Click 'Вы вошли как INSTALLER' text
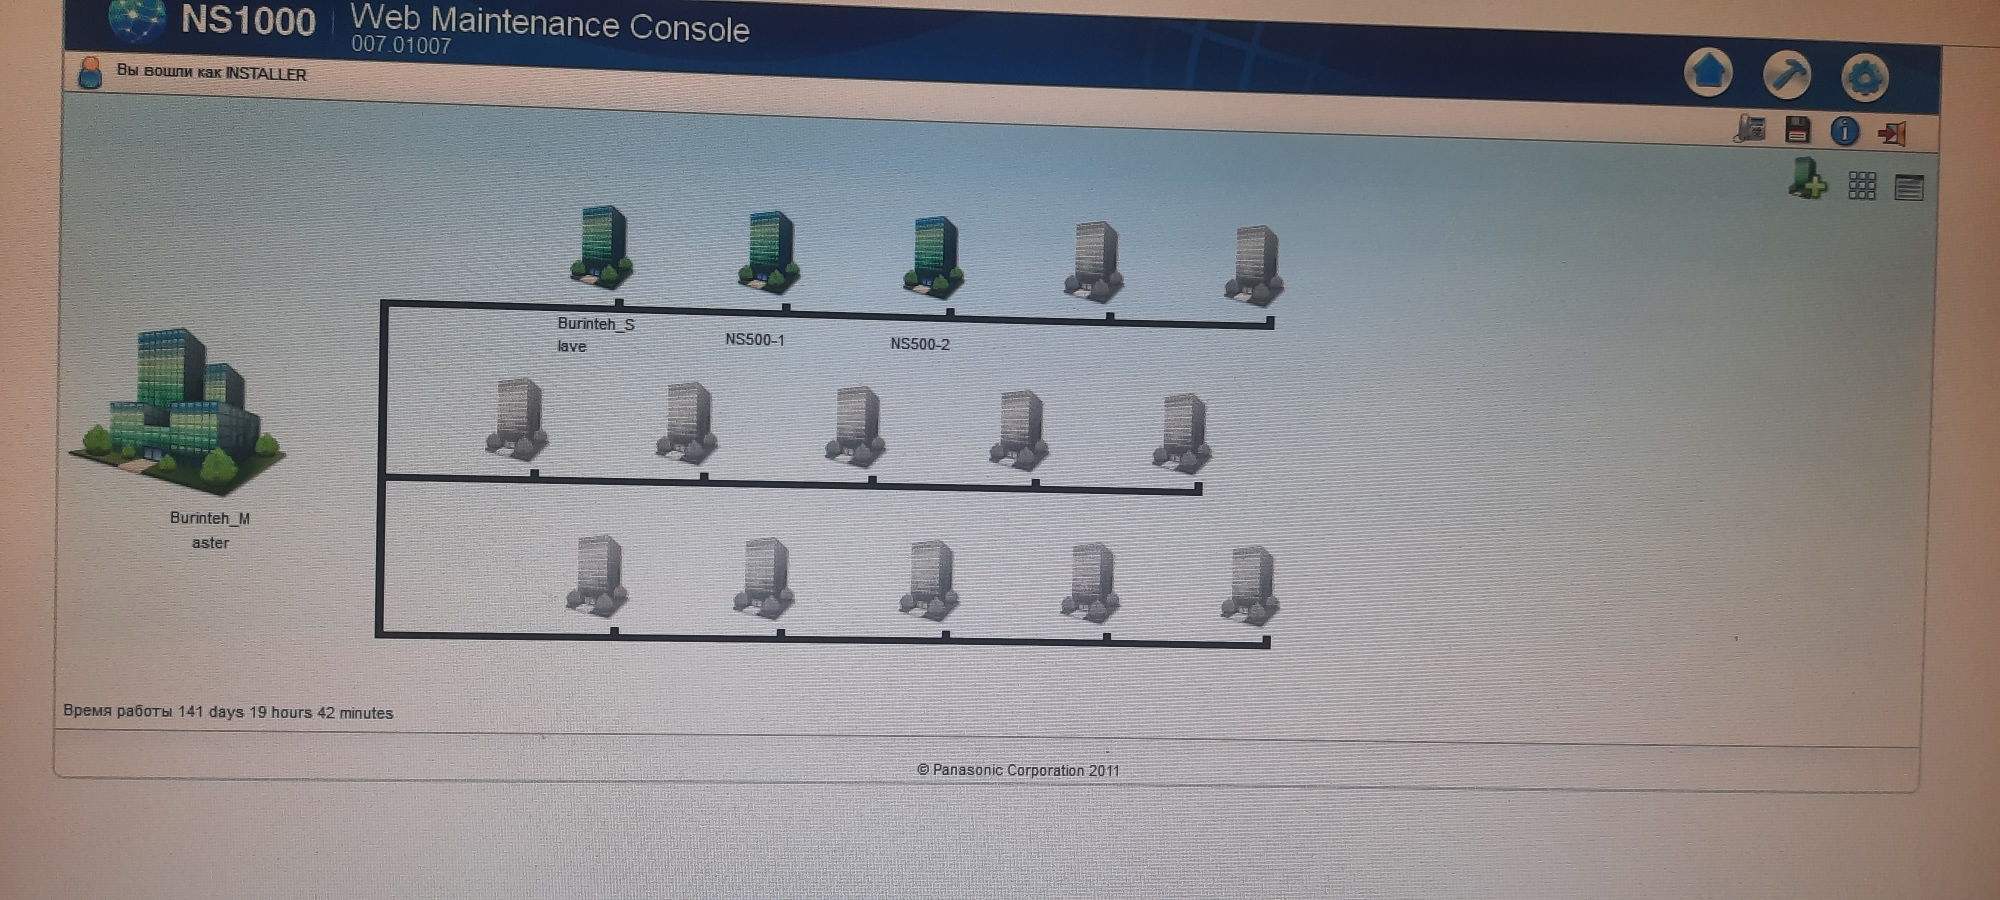Image resolution: width=2000 pixels, height=900 pixels. tap(211, 72)
